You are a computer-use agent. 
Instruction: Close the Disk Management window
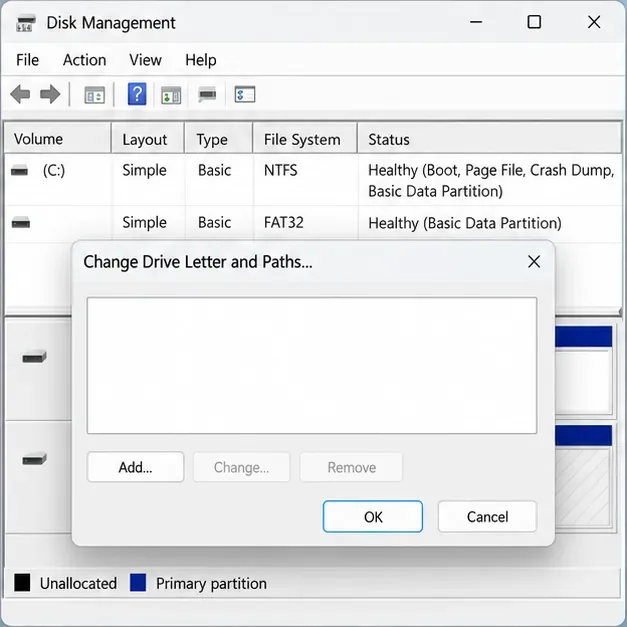point(594,22)
